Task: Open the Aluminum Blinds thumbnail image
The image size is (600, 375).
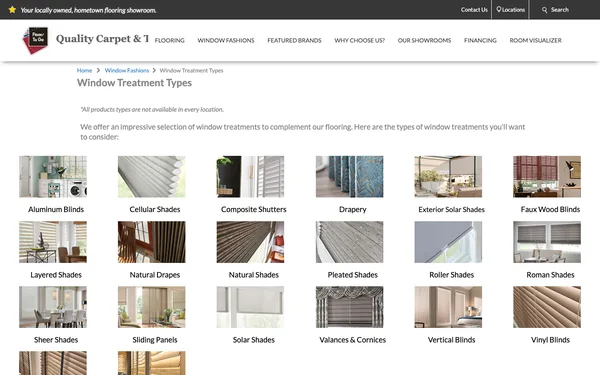Action: tap(53, 176)
